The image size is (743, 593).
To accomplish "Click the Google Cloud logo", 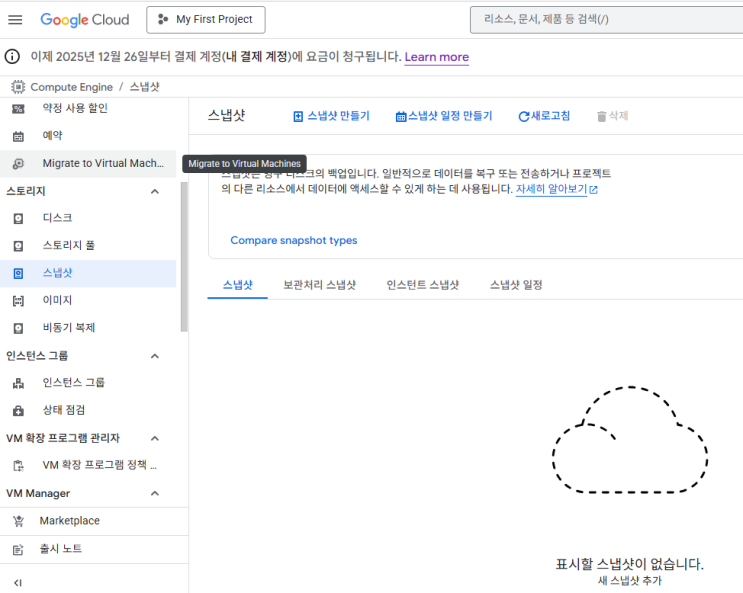I will pos(85,19).
